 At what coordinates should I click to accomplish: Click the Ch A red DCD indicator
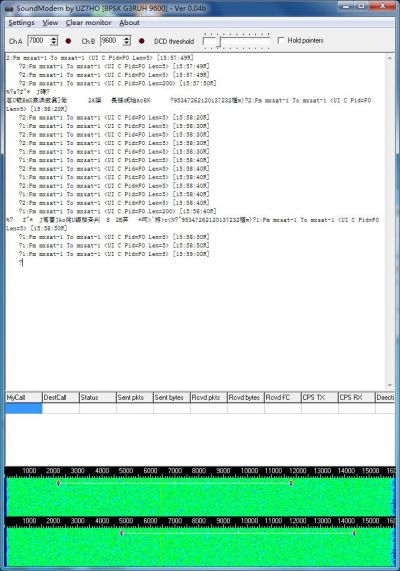[x=68, y=41]
